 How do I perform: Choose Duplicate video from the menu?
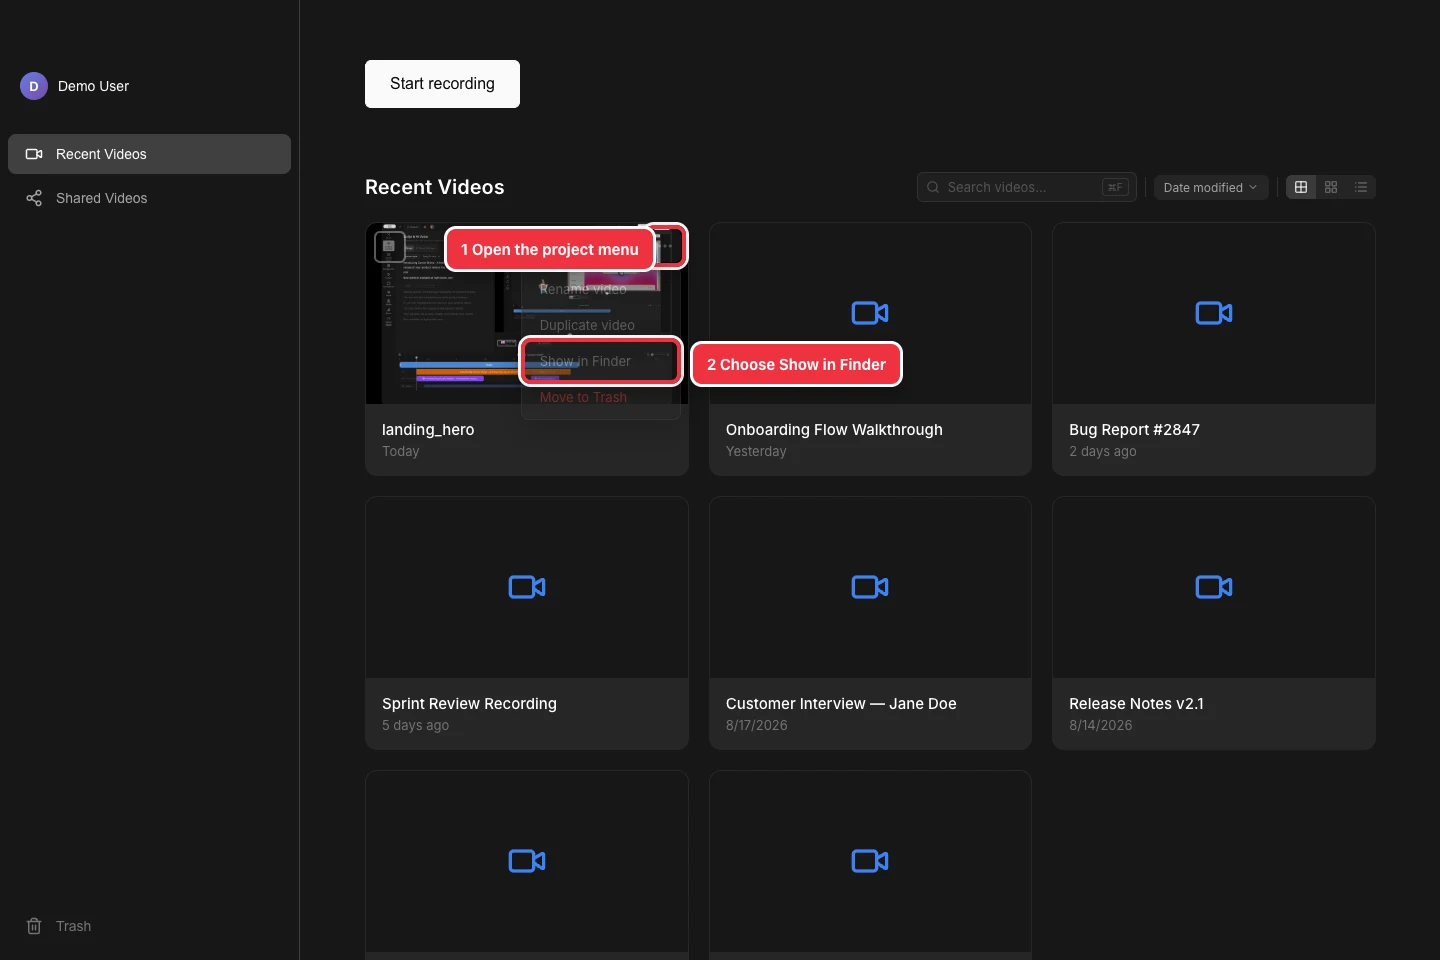click(x=601, y=325)
